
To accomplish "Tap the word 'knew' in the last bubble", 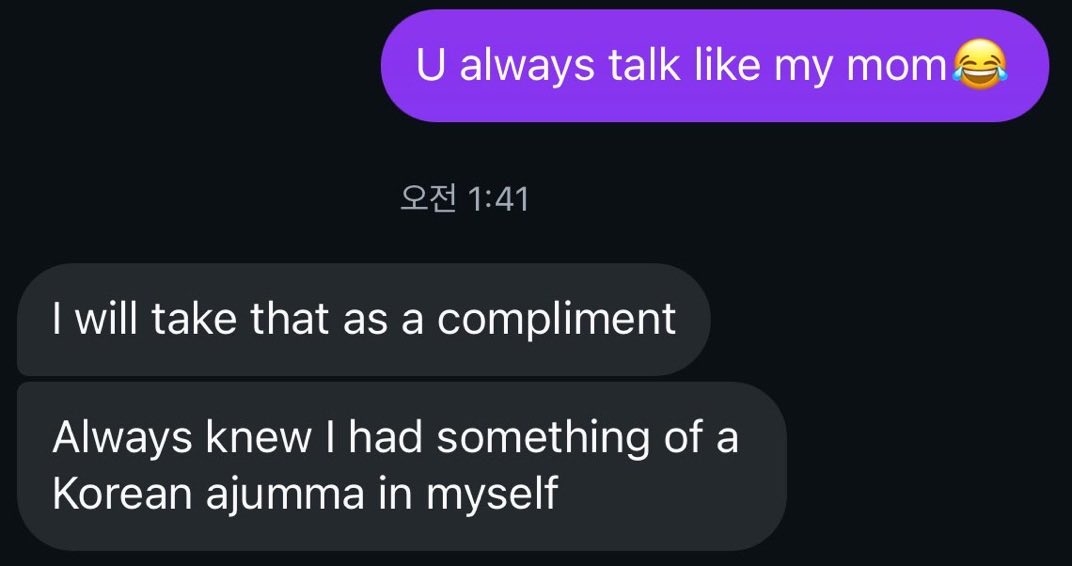I will point(260,437).
